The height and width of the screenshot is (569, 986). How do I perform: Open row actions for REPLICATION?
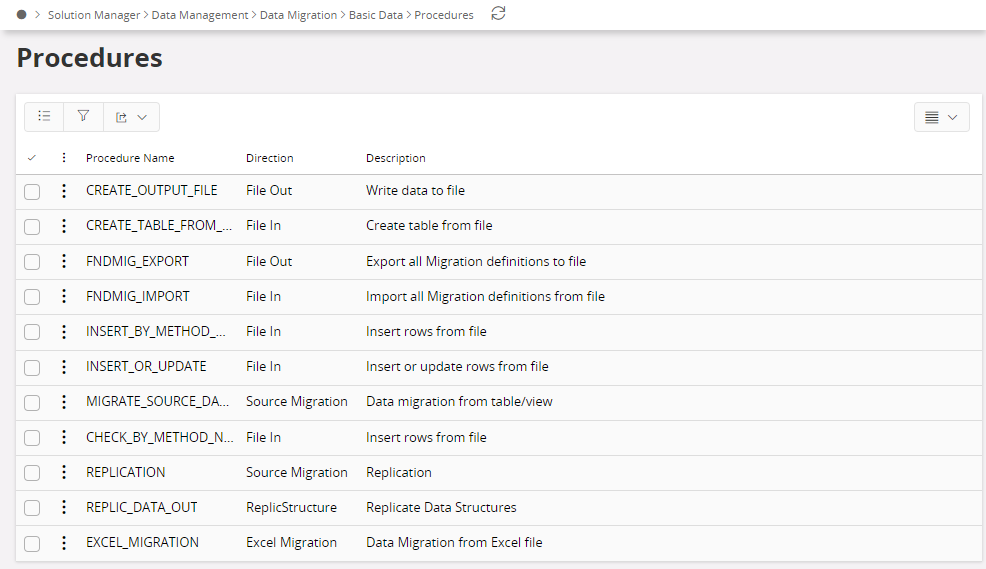tap(64, 472)
